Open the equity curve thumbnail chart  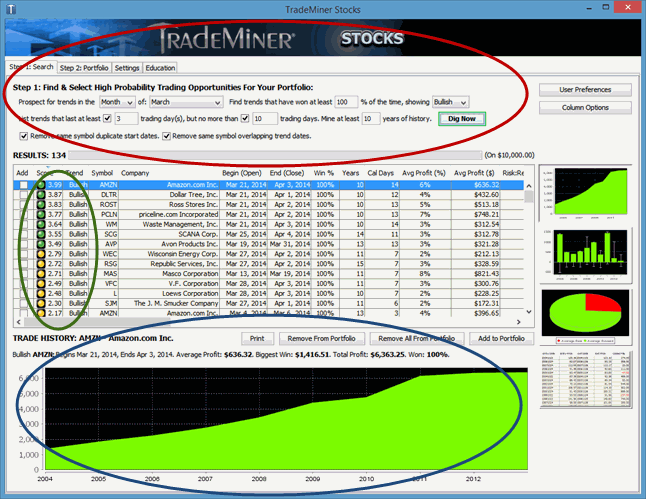585,192
